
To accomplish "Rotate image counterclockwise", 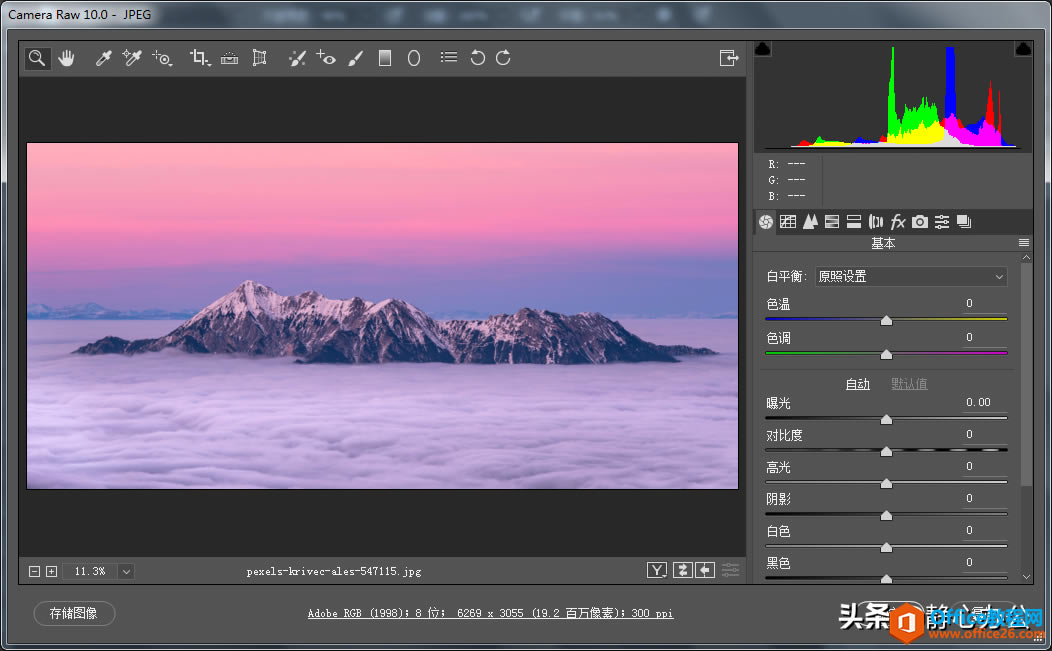I will 477,58.
